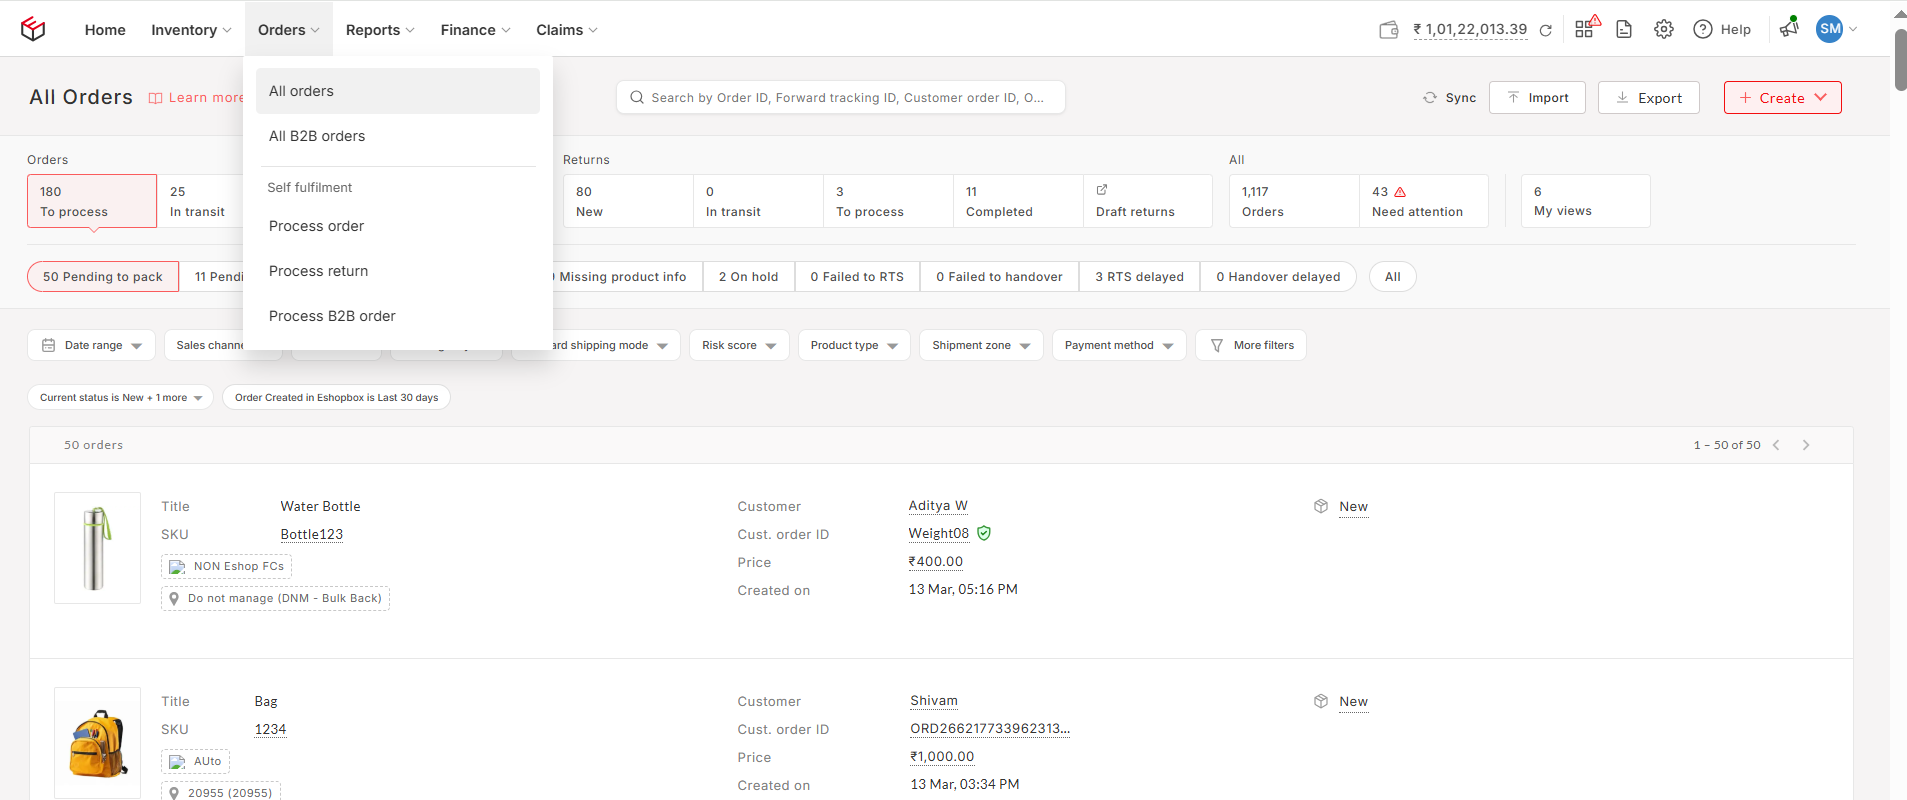Expand the Create button dropdown
Image resolution: width=1907 pixels, height=800 pixels.
[1821, 97]
